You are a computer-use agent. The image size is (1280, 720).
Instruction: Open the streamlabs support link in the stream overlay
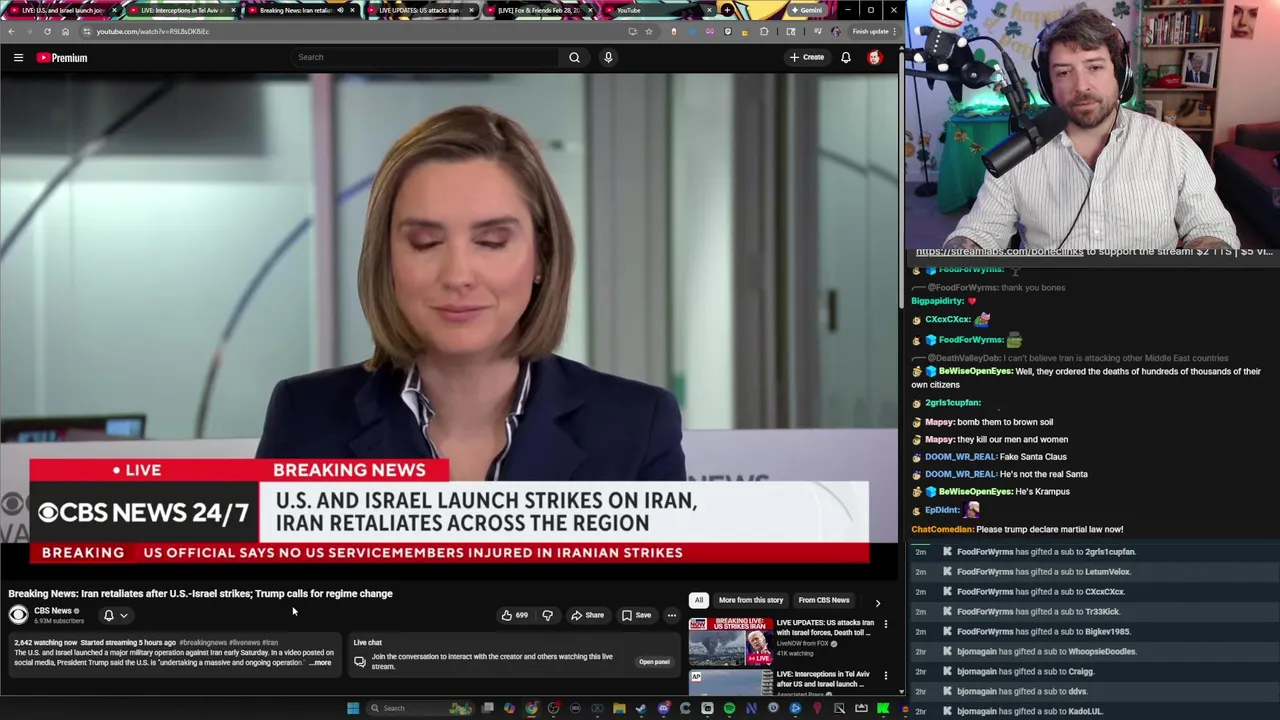click(999, 251)
